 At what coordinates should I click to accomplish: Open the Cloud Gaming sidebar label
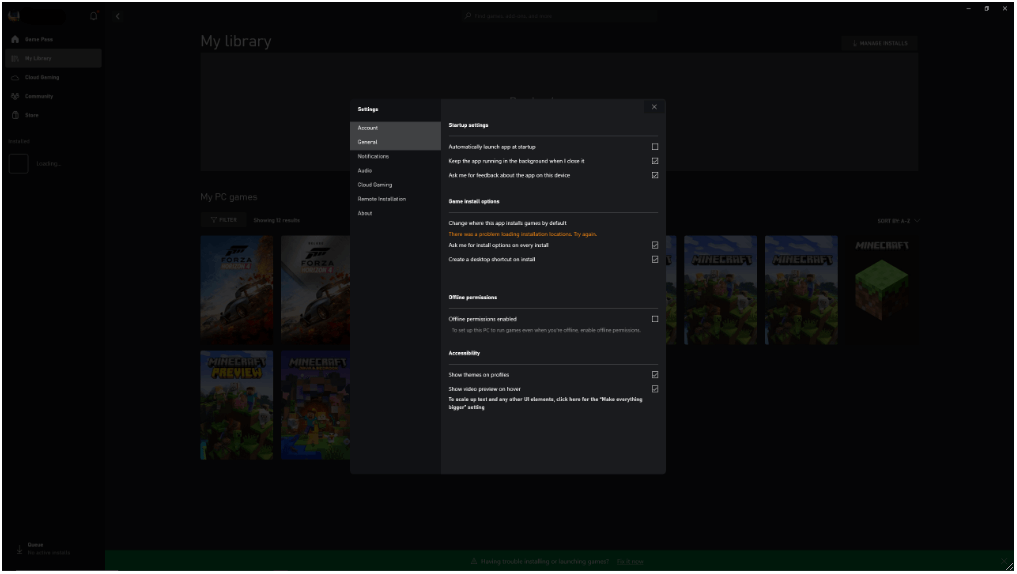click(42, 77)
